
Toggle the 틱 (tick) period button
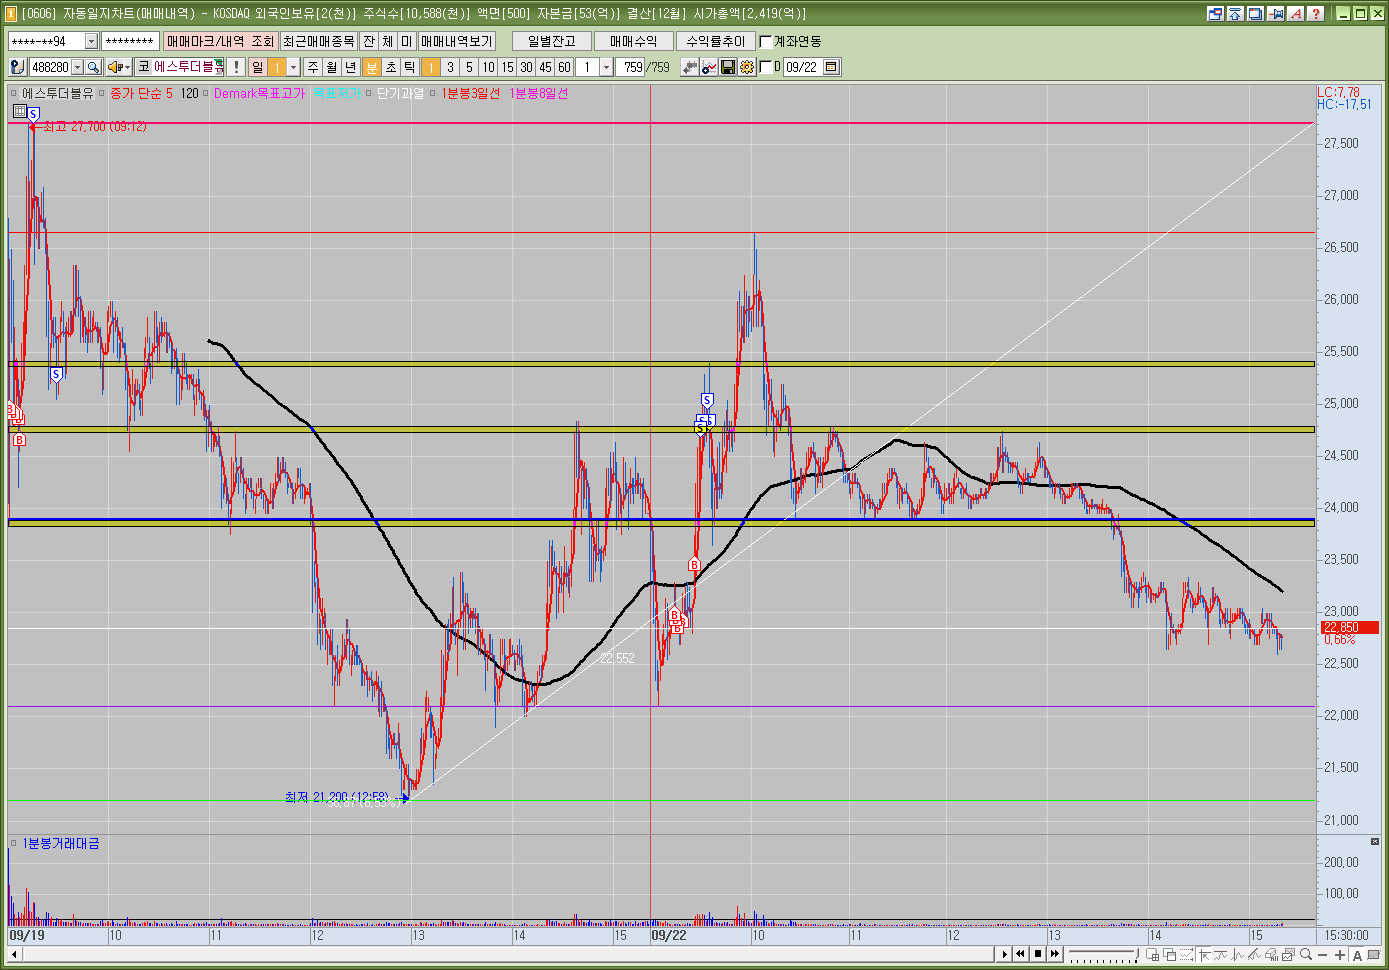(410, 67)
